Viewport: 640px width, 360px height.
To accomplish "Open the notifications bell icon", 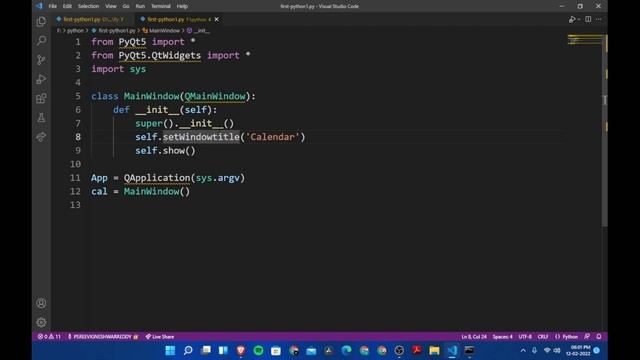I will pyautogui.click(x=599, y=337).
